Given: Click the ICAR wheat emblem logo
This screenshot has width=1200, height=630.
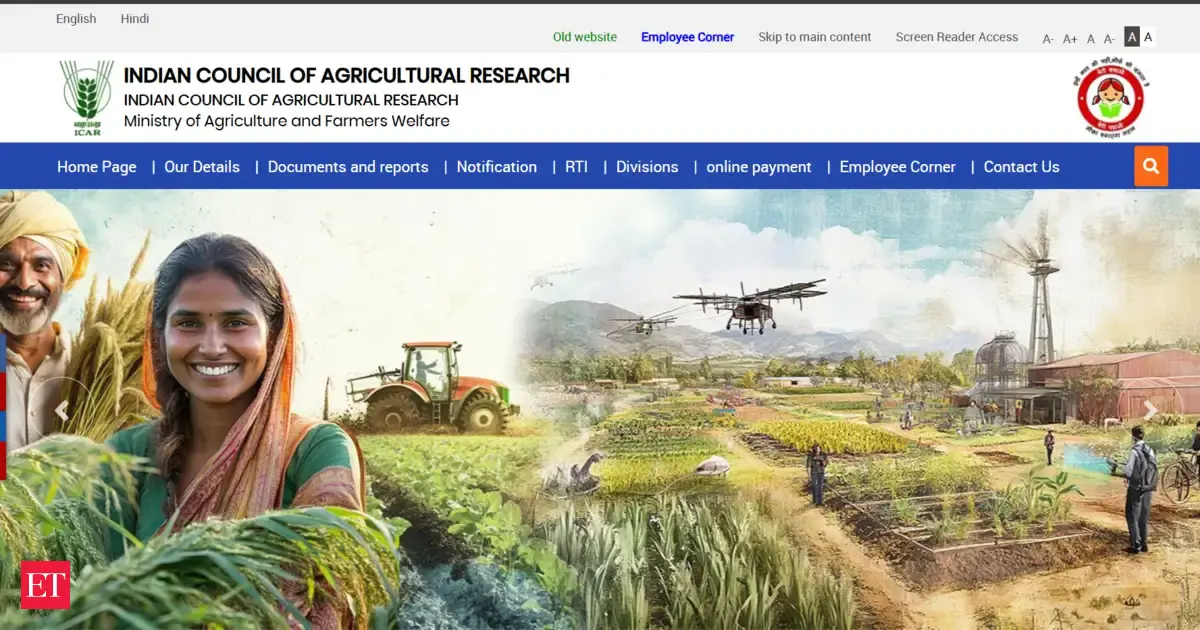Looking at the screenshot, I should [87, 98].
